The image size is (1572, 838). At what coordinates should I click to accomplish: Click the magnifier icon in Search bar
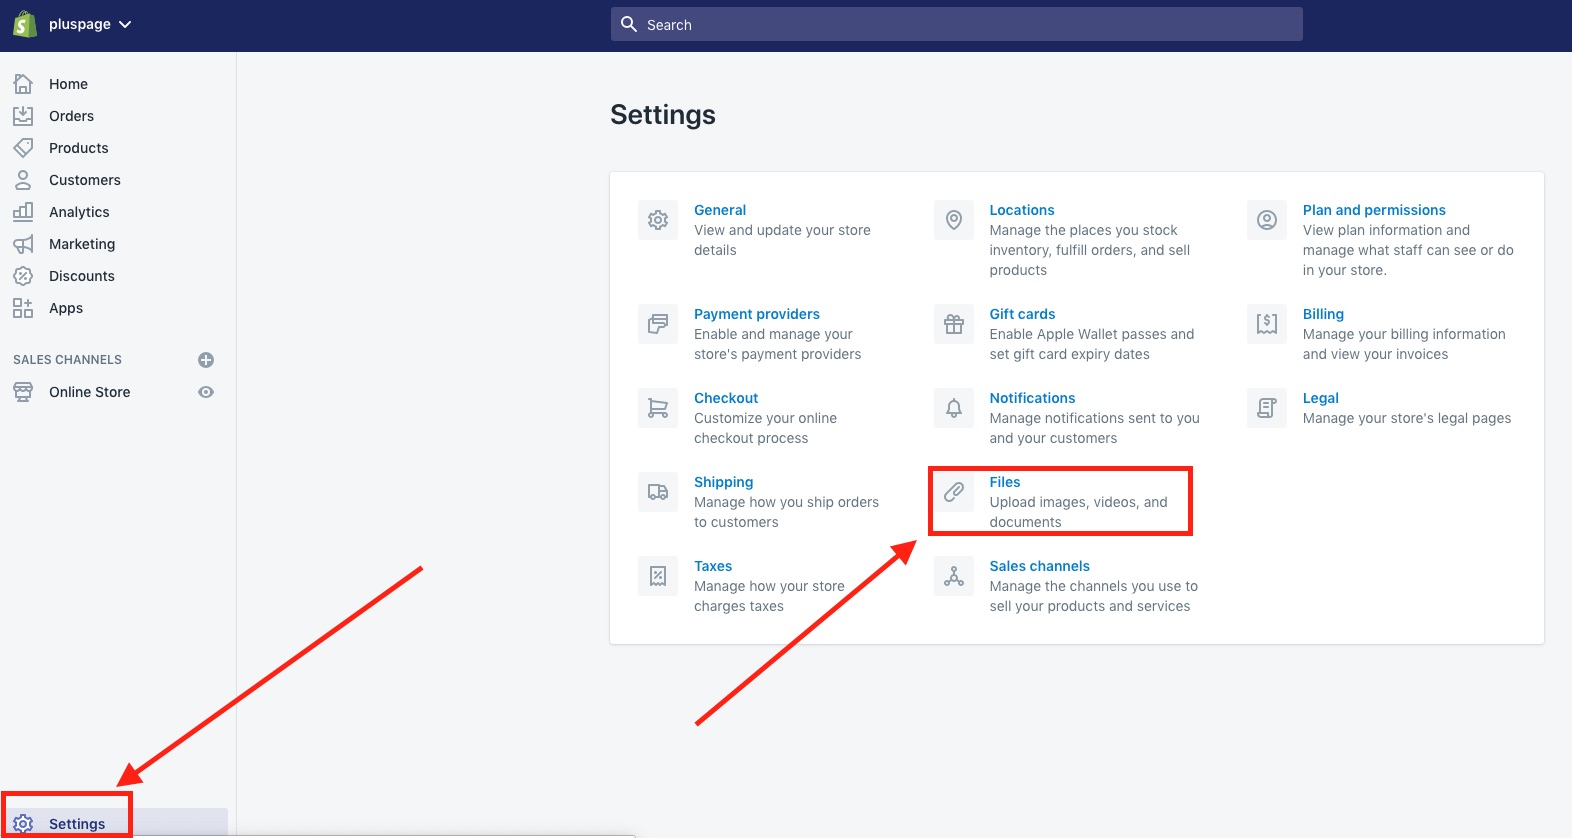point(629,24)
